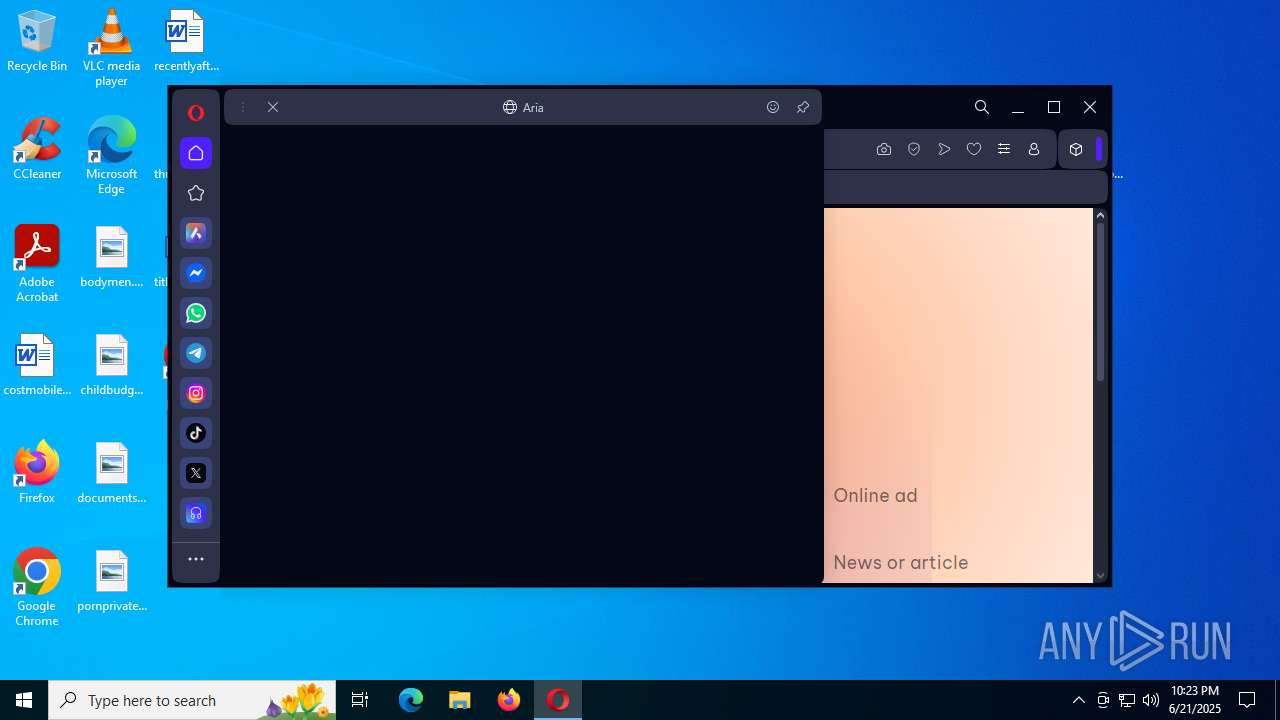Image resolution: width=1280 pixels, height=720 pixels.
Task: Open the extensions cube icon
Action: (x=1076, y=149)
